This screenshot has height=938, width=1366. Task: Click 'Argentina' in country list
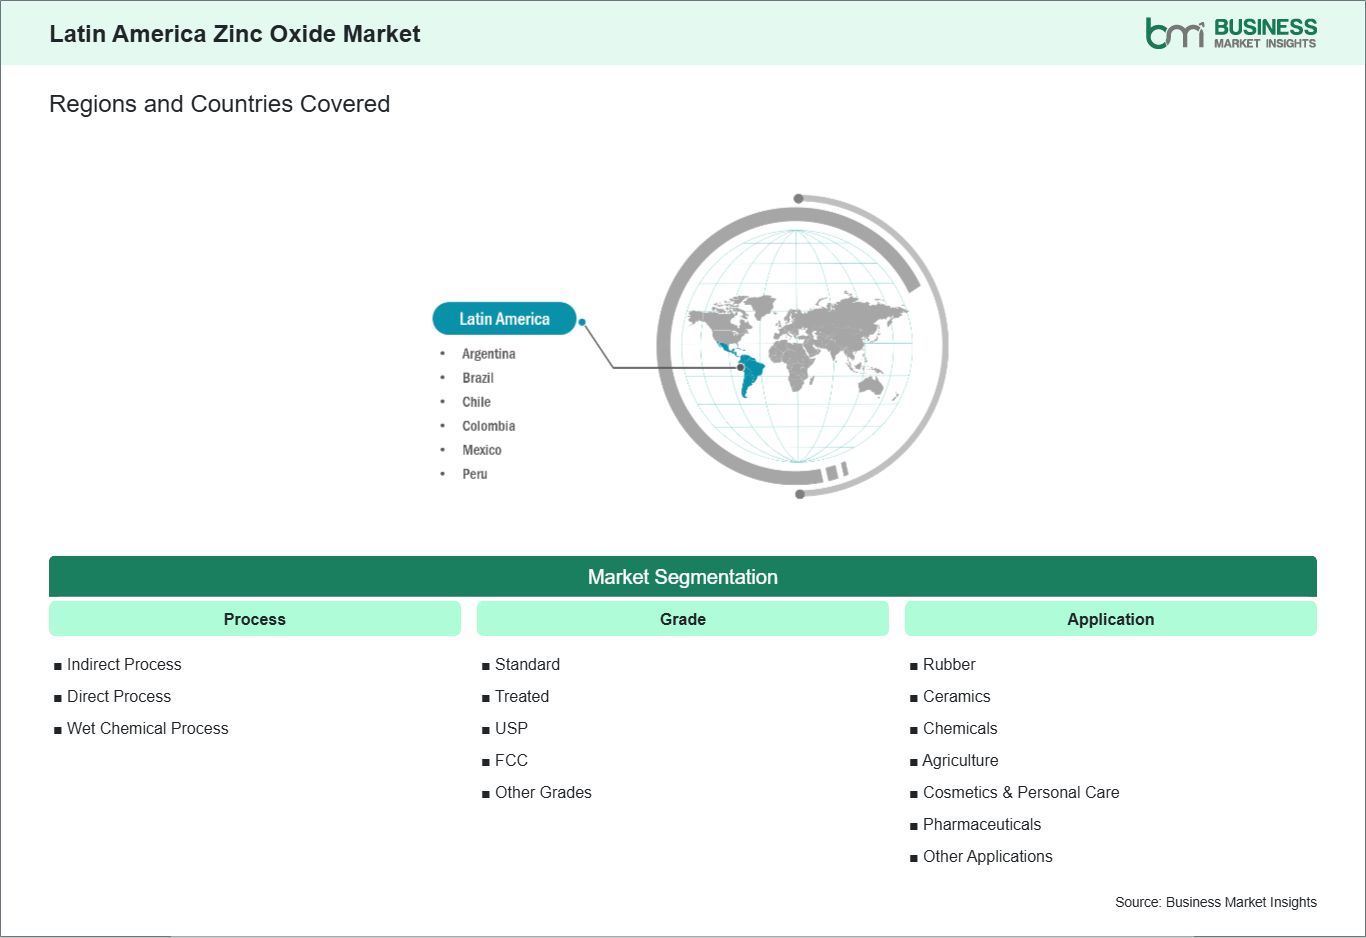[x=489, y=354]
